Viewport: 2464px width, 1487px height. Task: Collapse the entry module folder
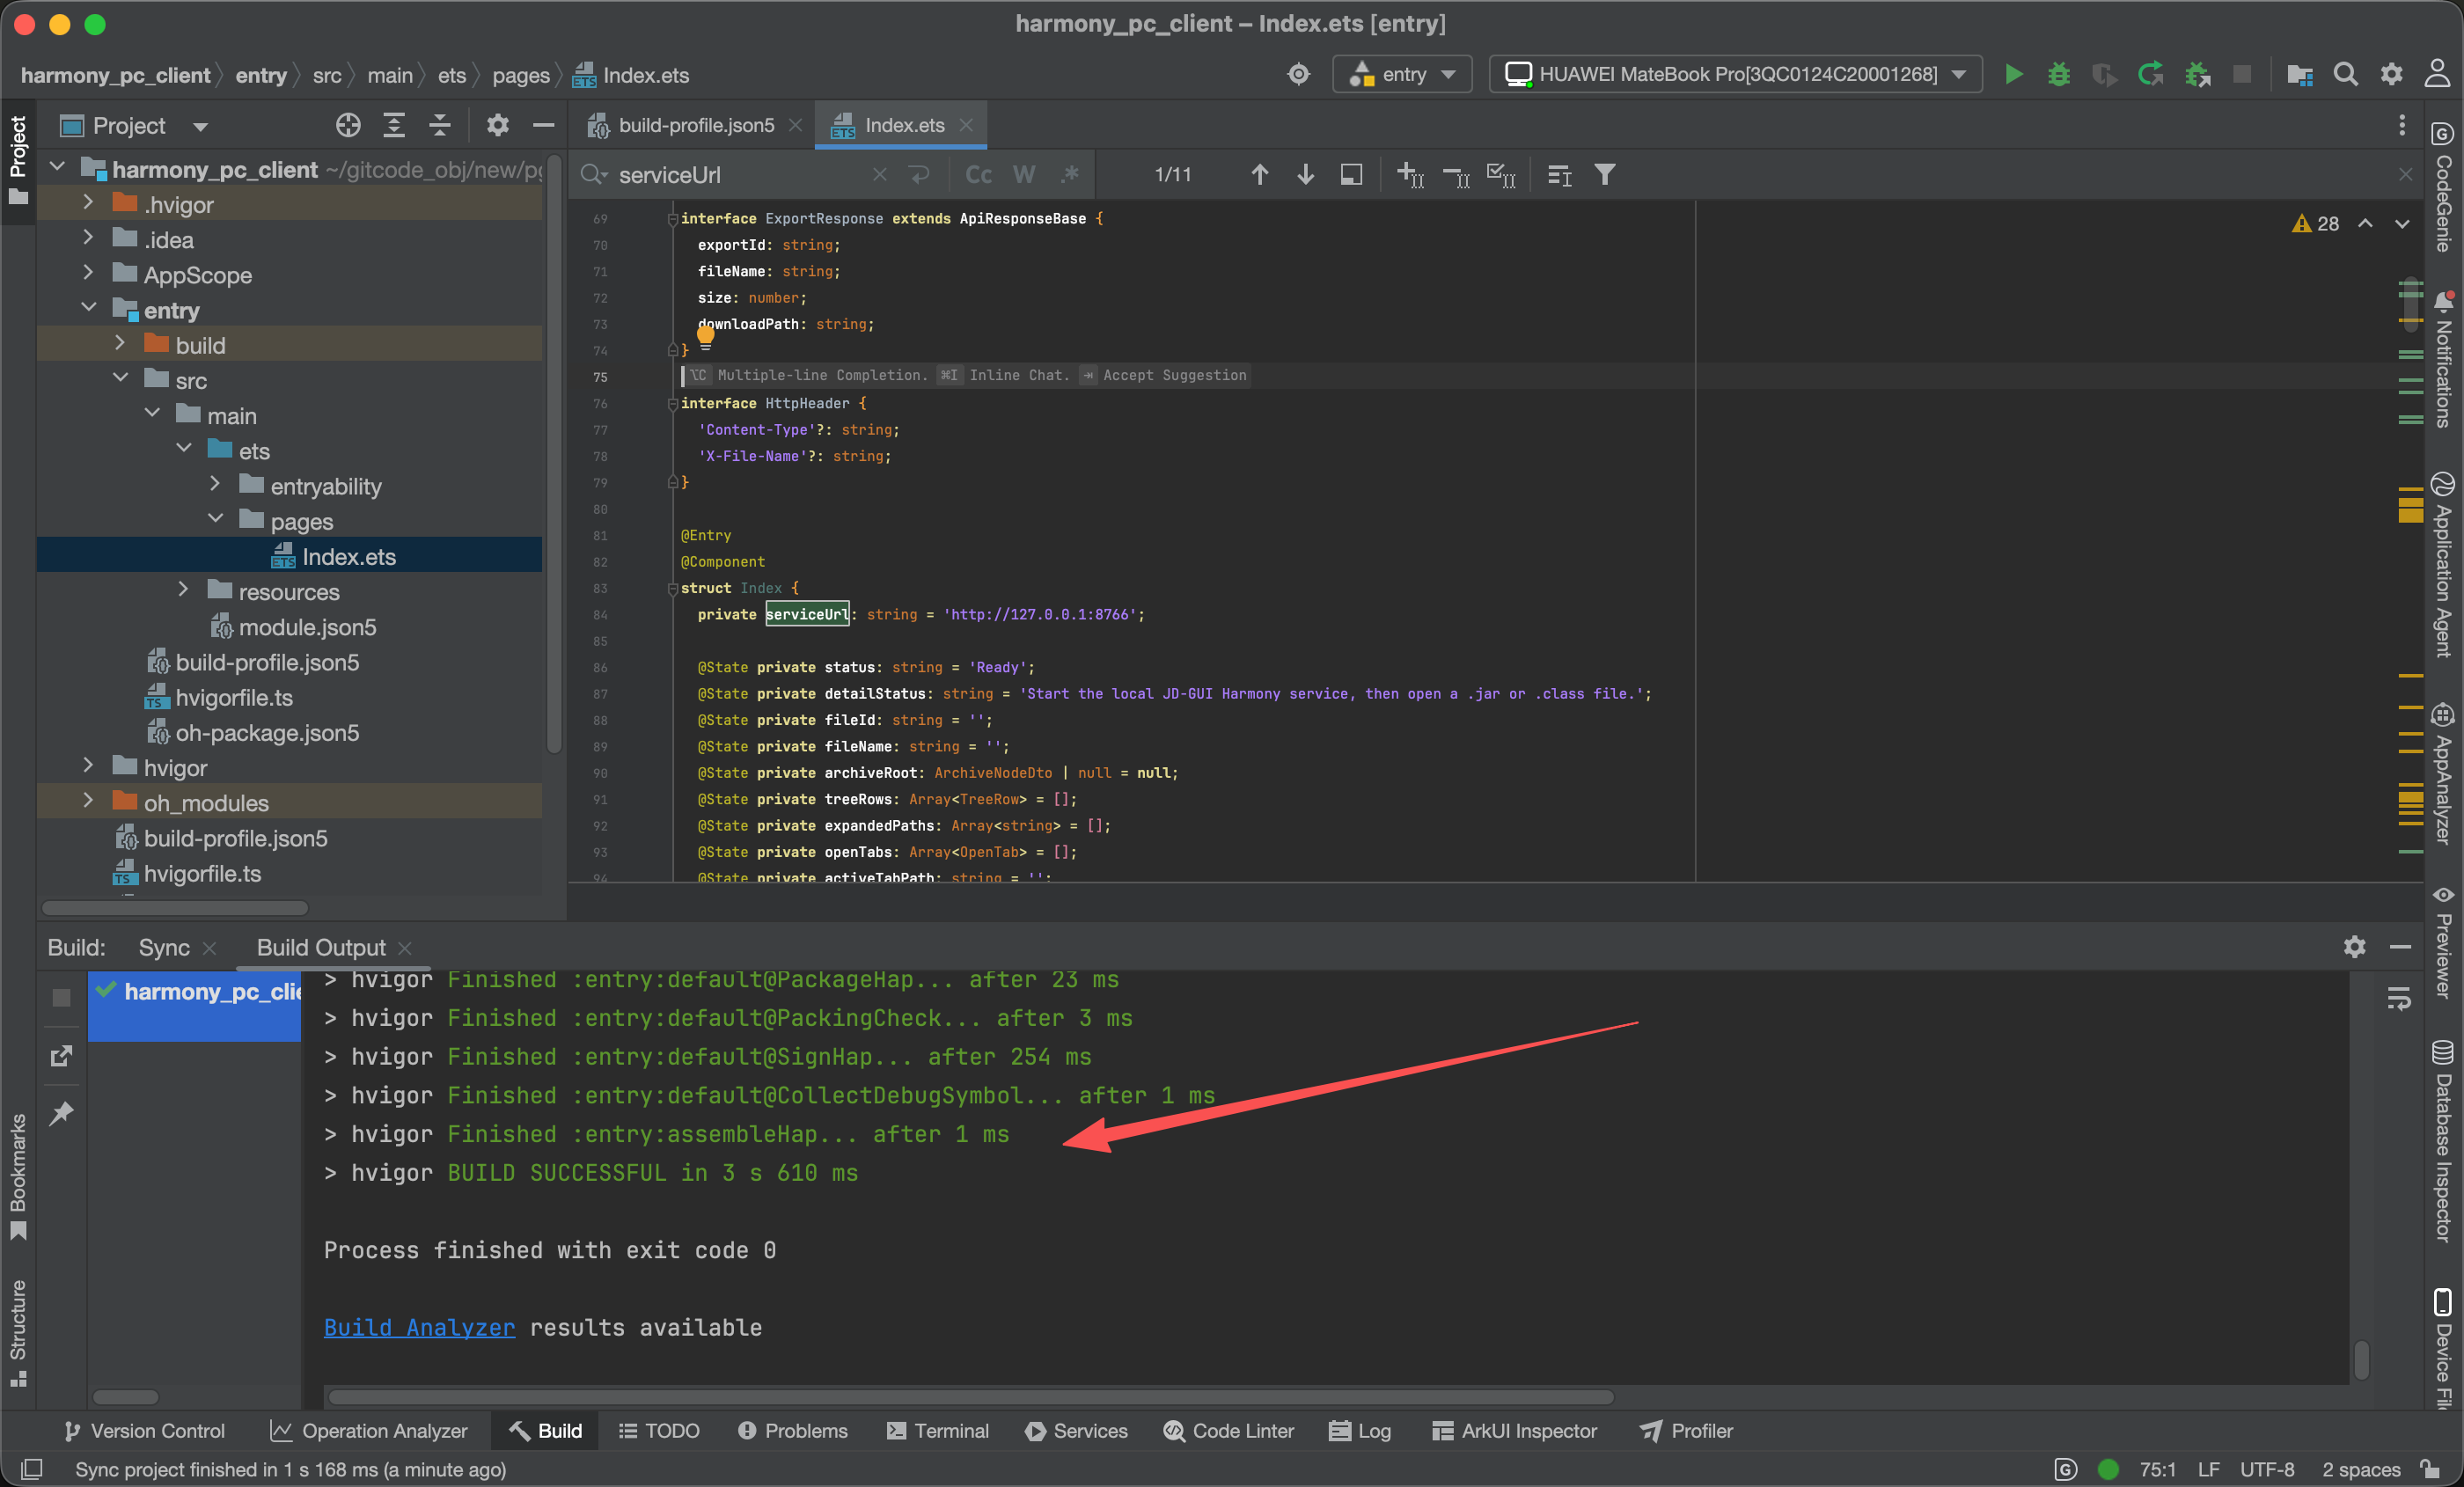88,308
